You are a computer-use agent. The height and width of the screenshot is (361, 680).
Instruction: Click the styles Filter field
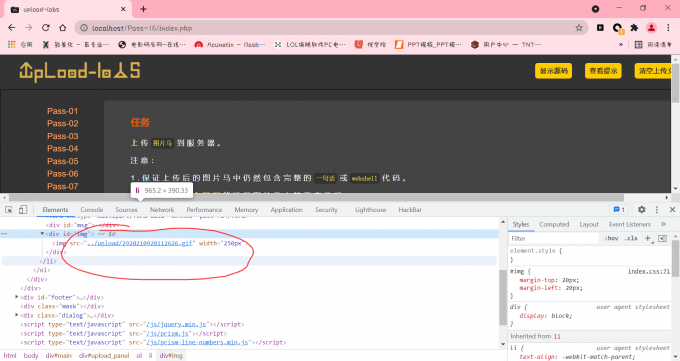click(554, 238)
